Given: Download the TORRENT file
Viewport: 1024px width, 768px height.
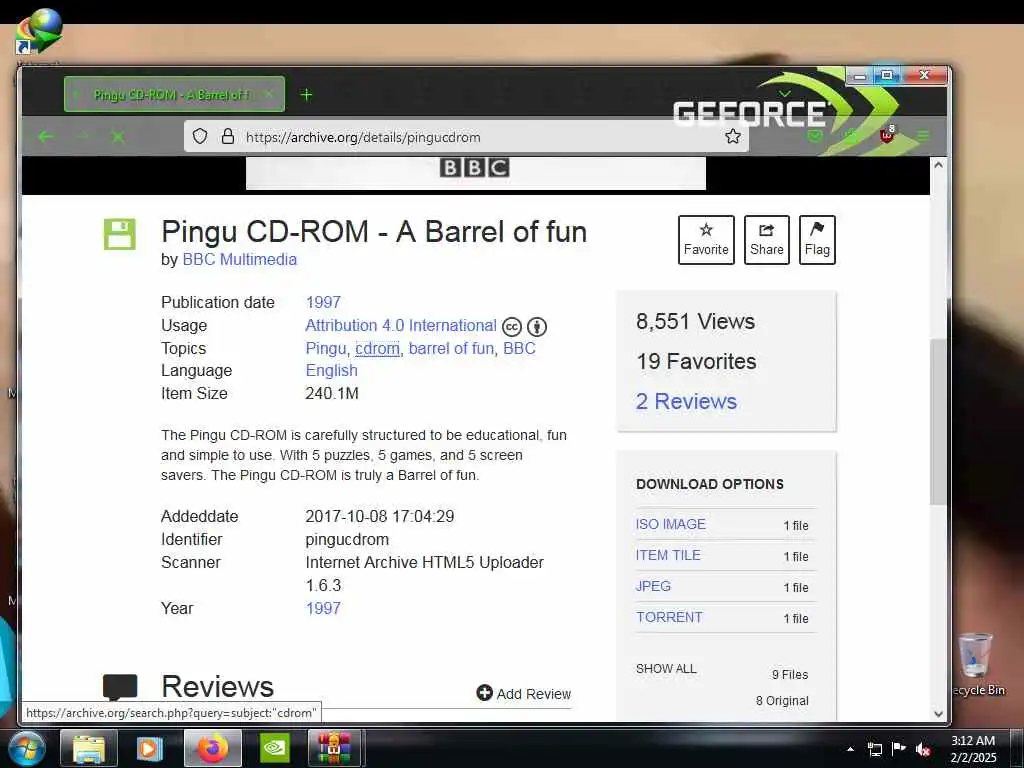Looking at the screenshot, I should (x=669, y=617).
